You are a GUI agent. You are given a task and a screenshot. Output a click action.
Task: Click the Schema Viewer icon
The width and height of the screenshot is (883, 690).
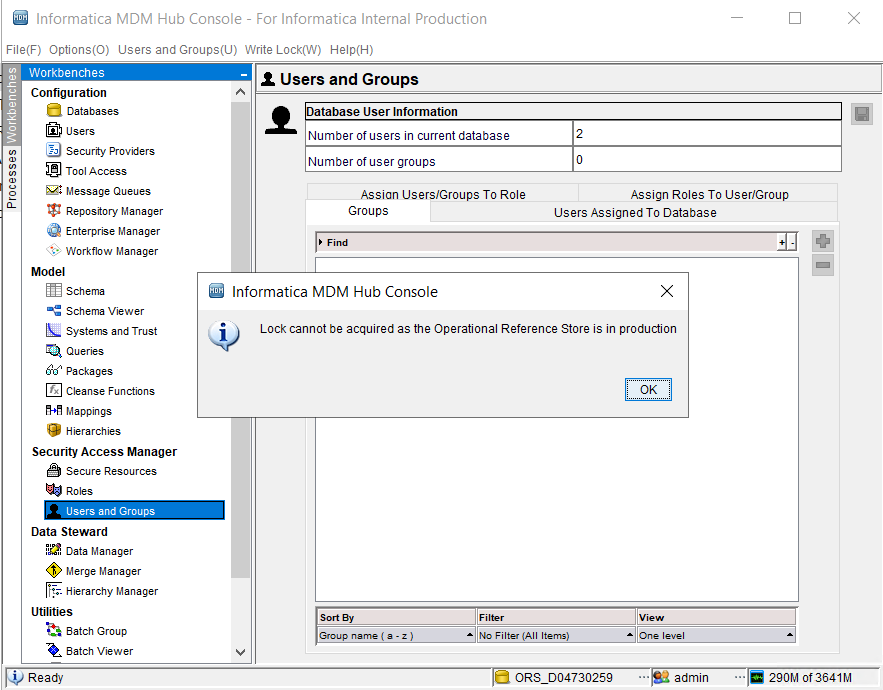[x=53, y=310]
